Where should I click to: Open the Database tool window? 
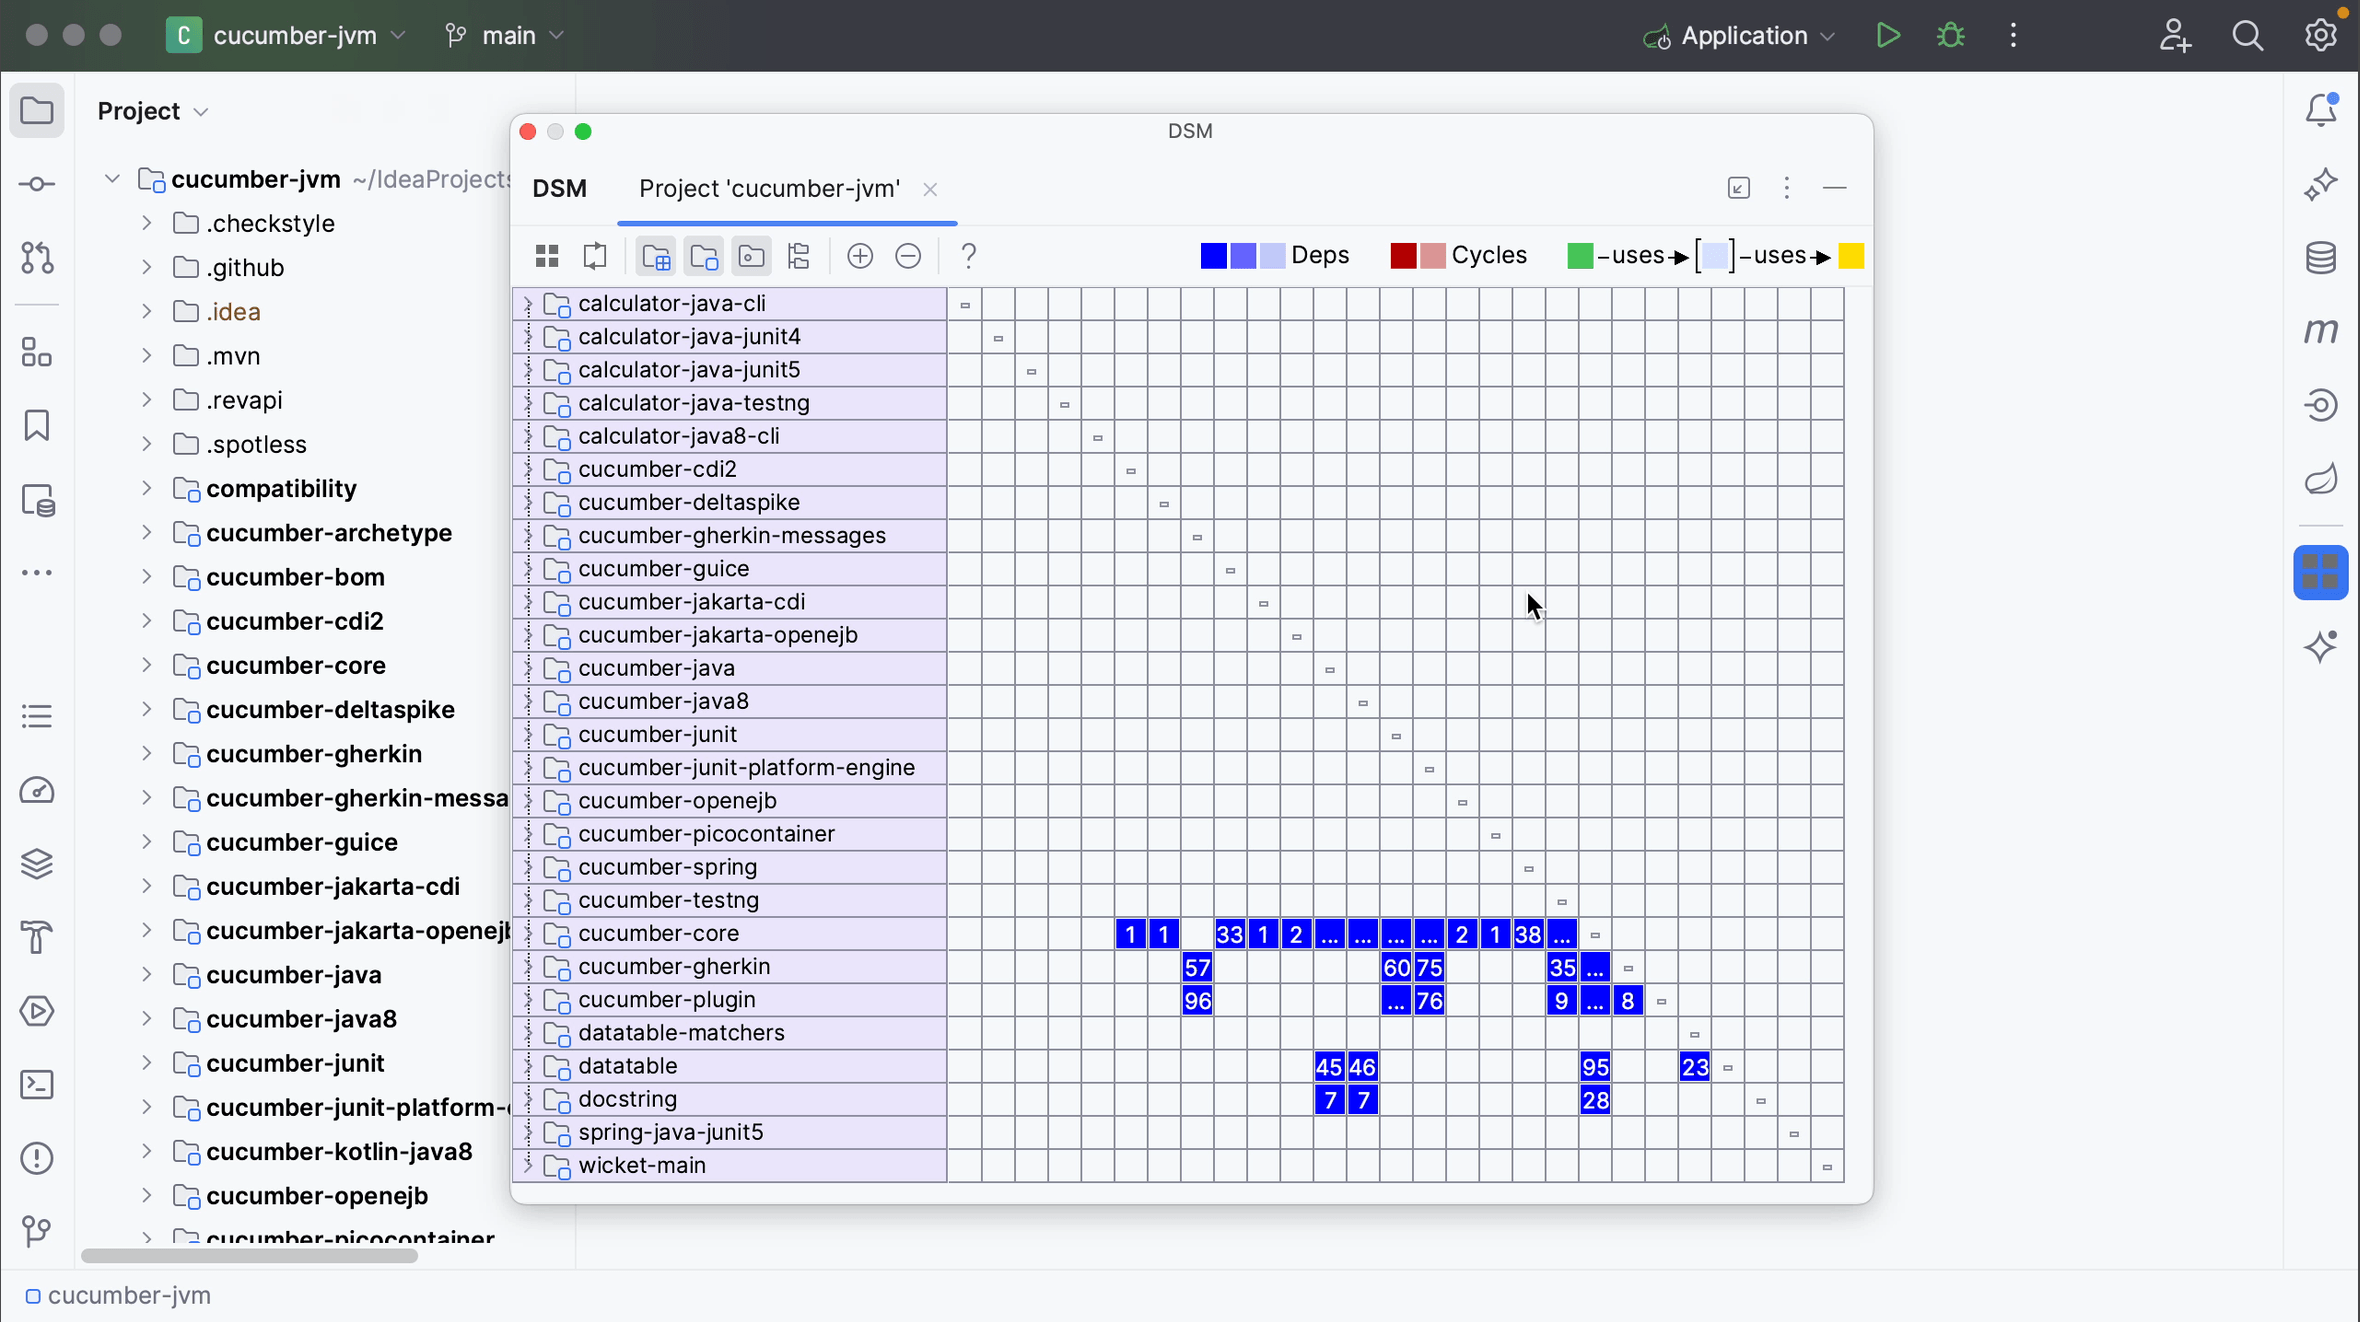pos(2321,258)
